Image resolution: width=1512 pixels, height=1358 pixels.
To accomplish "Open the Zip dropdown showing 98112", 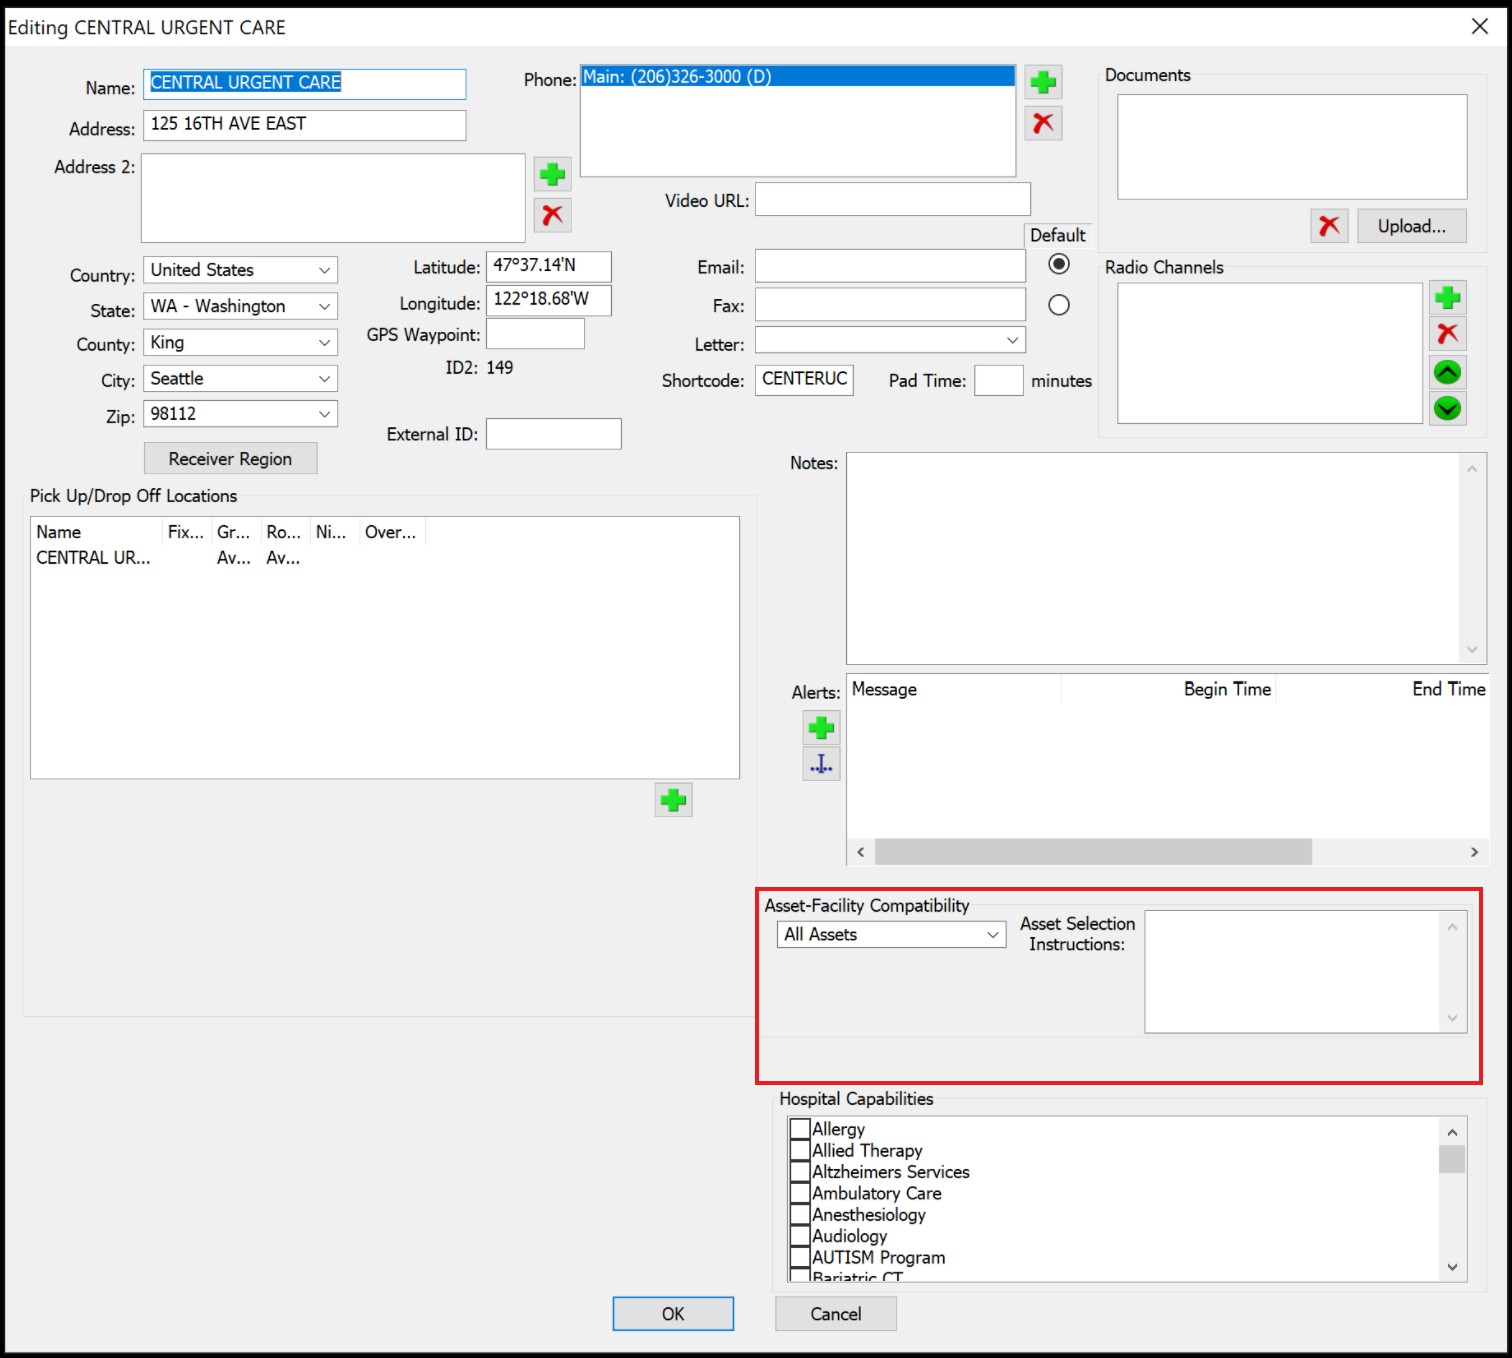I will tap(240, 414).
